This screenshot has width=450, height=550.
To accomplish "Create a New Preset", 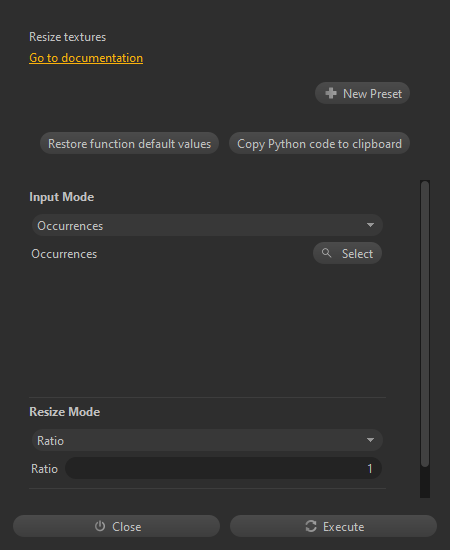I will point(362,93).
